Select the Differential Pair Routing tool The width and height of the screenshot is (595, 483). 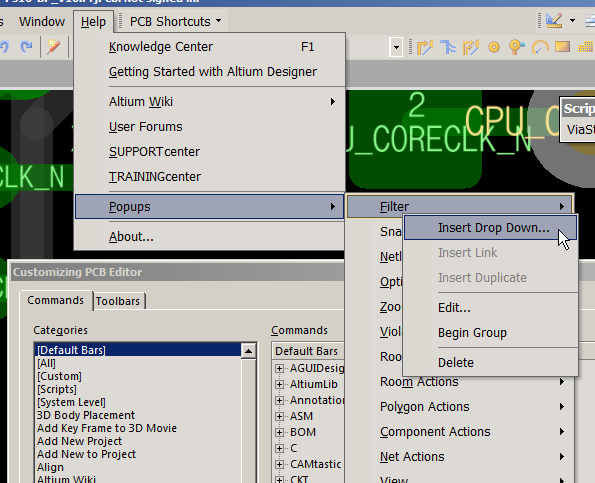[x=471, y=47]
